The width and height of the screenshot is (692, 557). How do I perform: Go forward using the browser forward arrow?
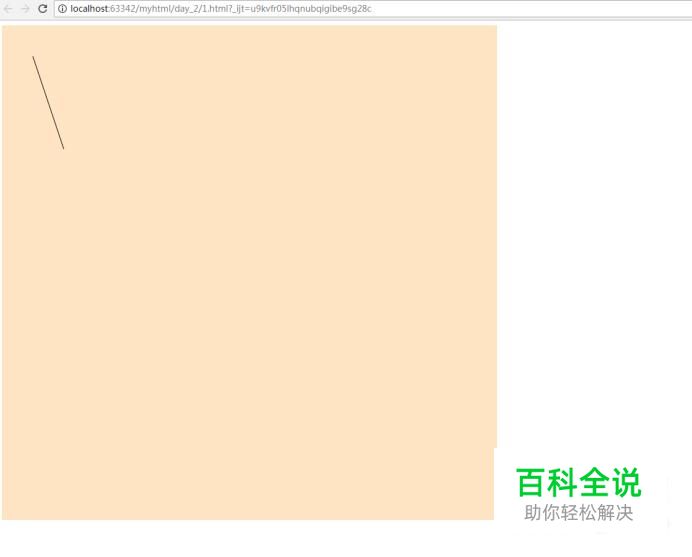(x=25, y=8)
